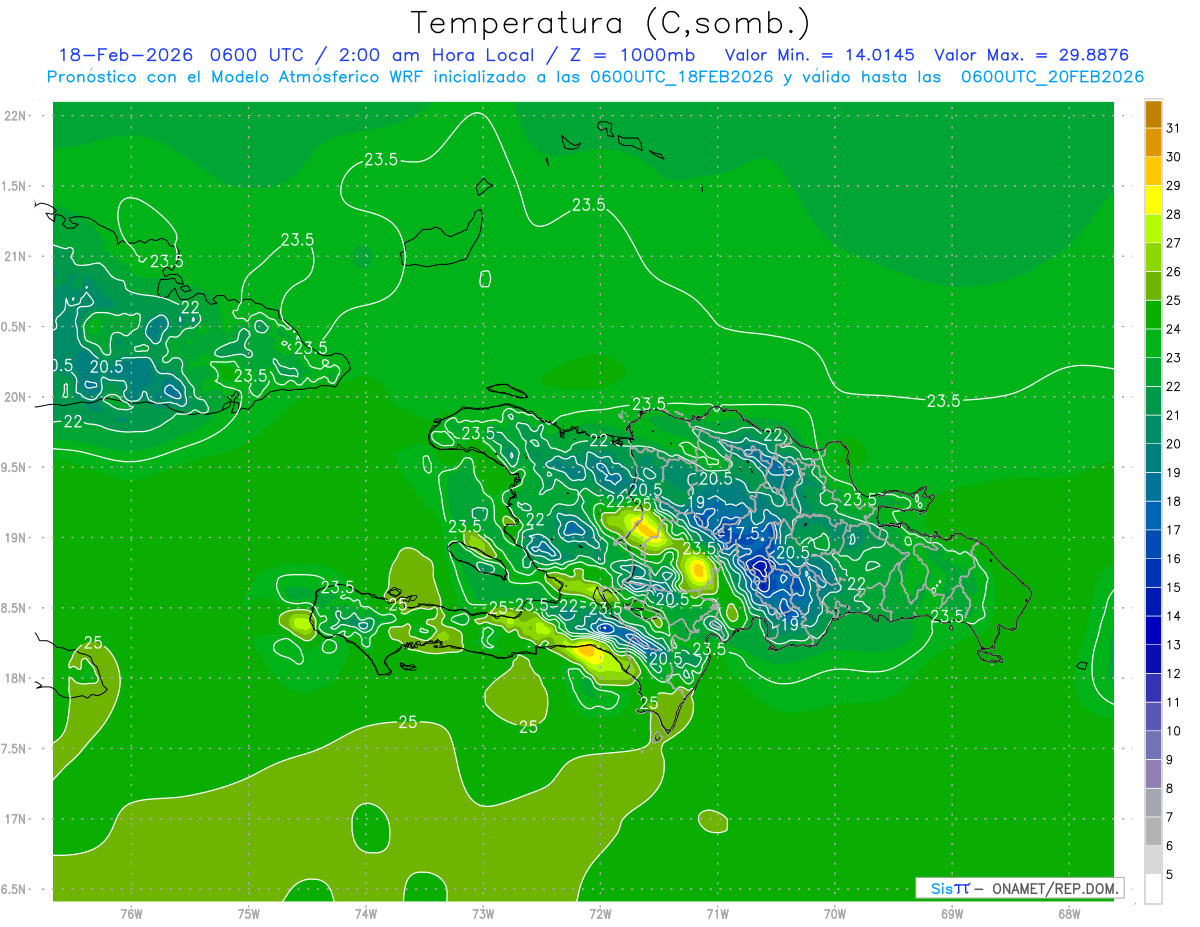Click the purple swatch between 8 and 9
The height and width of the screenshot is (927, 1200).
[x=1153, y=775]
